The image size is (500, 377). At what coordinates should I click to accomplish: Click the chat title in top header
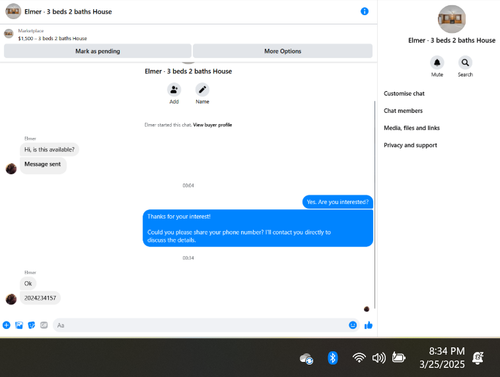point(68,12)
